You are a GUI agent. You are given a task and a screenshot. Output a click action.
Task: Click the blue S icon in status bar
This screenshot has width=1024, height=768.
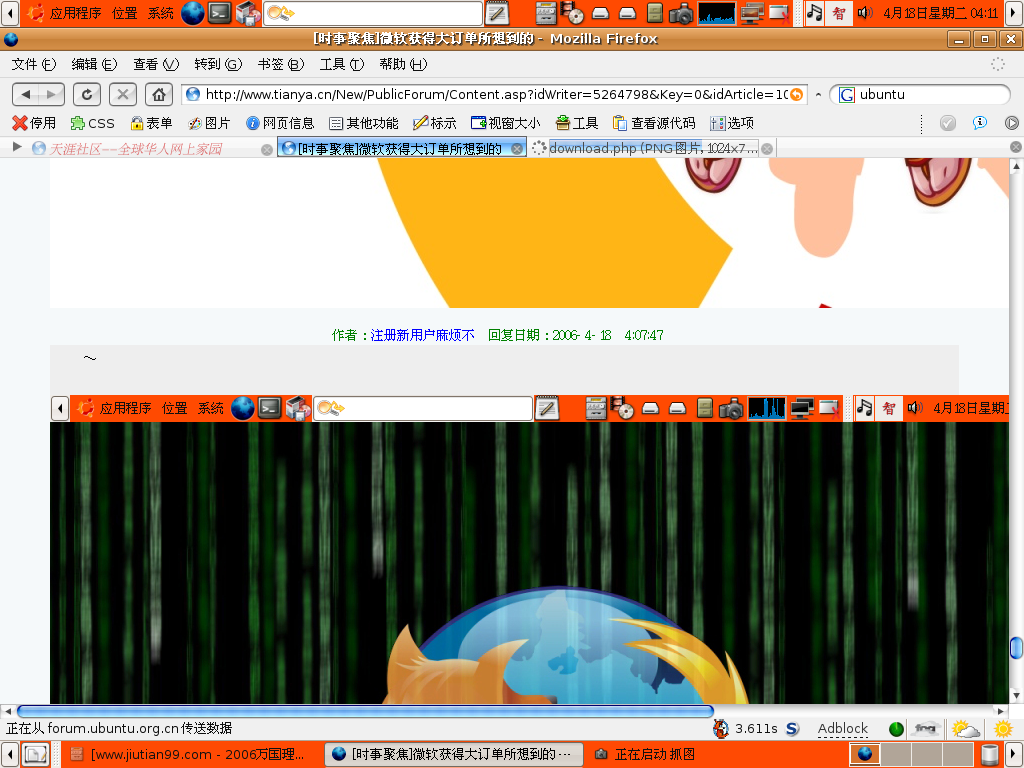tap(792, 729)
